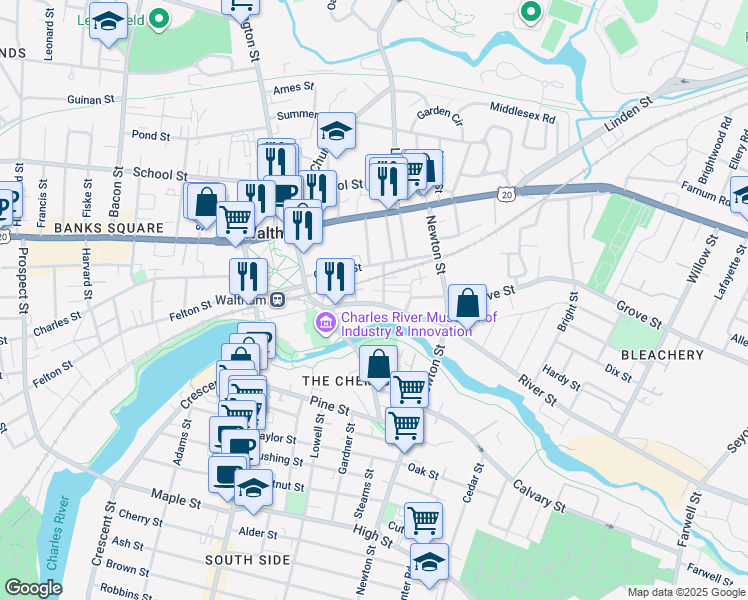Click the Grove St label near Bleachery

639,315
